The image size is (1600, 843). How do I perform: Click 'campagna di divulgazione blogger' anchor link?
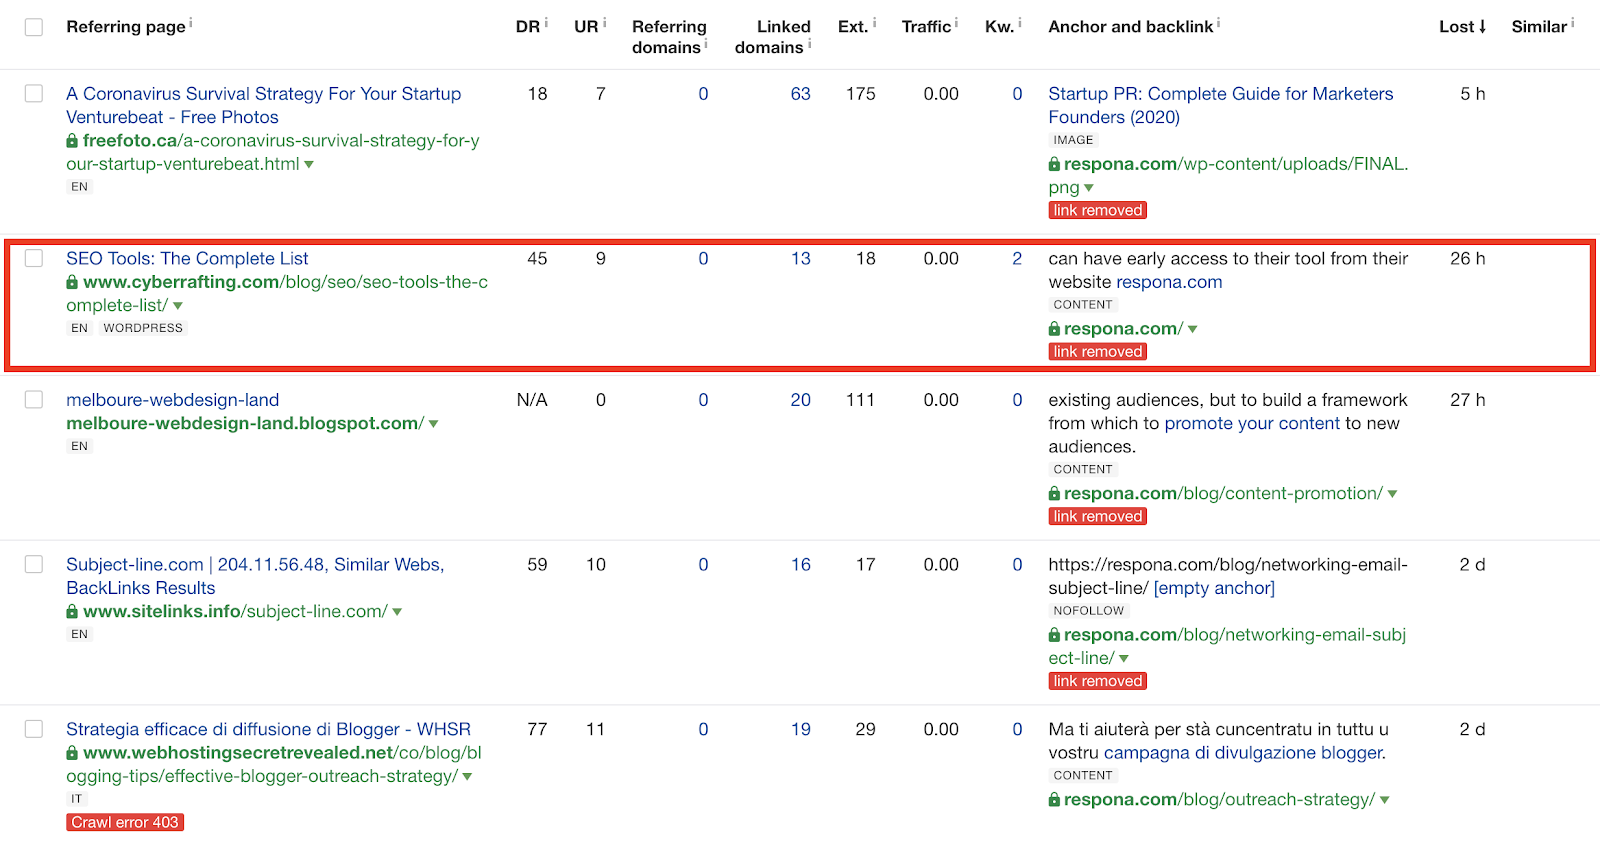[1243, 753]
